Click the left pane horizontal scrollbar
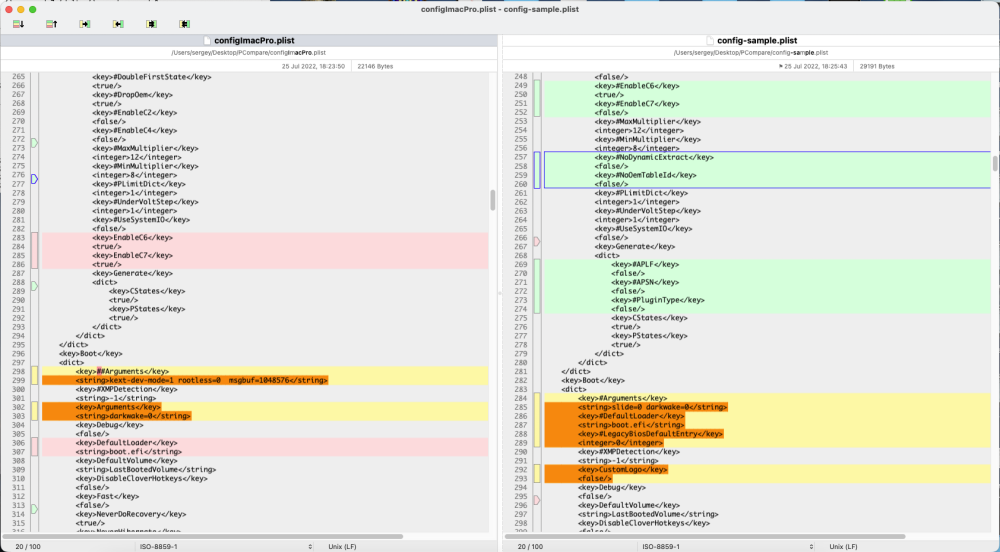This screenshot has width=1000, height=552. click(203, 536)
